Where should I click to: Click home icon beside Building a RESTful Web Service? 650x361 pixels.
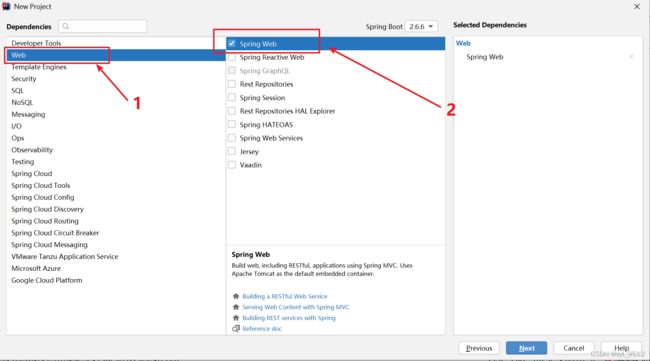click(236, 296)
